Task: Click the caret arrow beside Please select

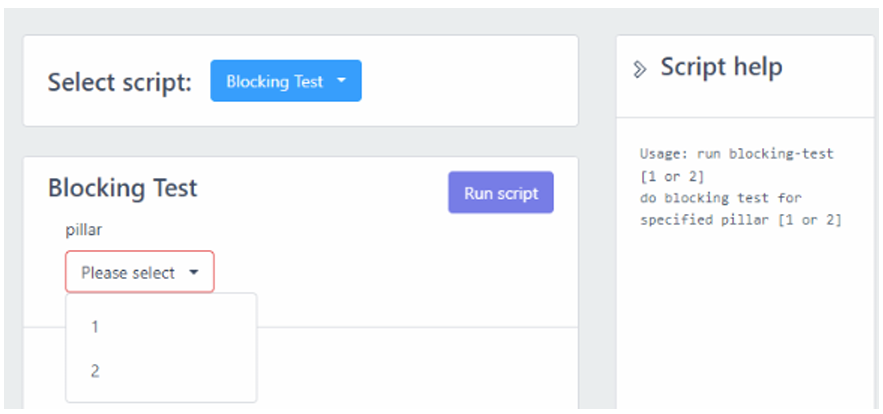Action: click(193, 272)
